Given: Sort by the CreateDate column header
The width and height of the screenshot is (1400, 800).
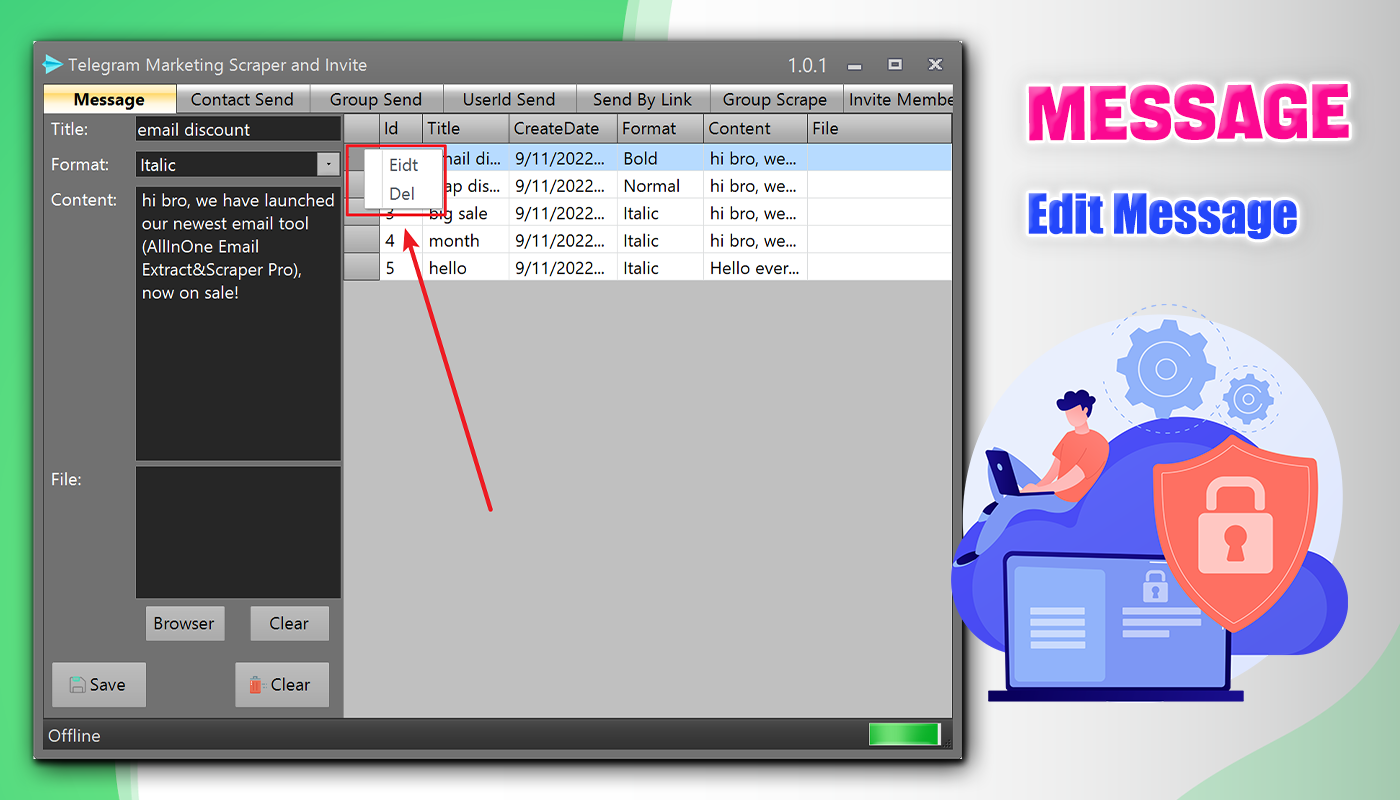Looking at the screenshot, I should (562, 128).
